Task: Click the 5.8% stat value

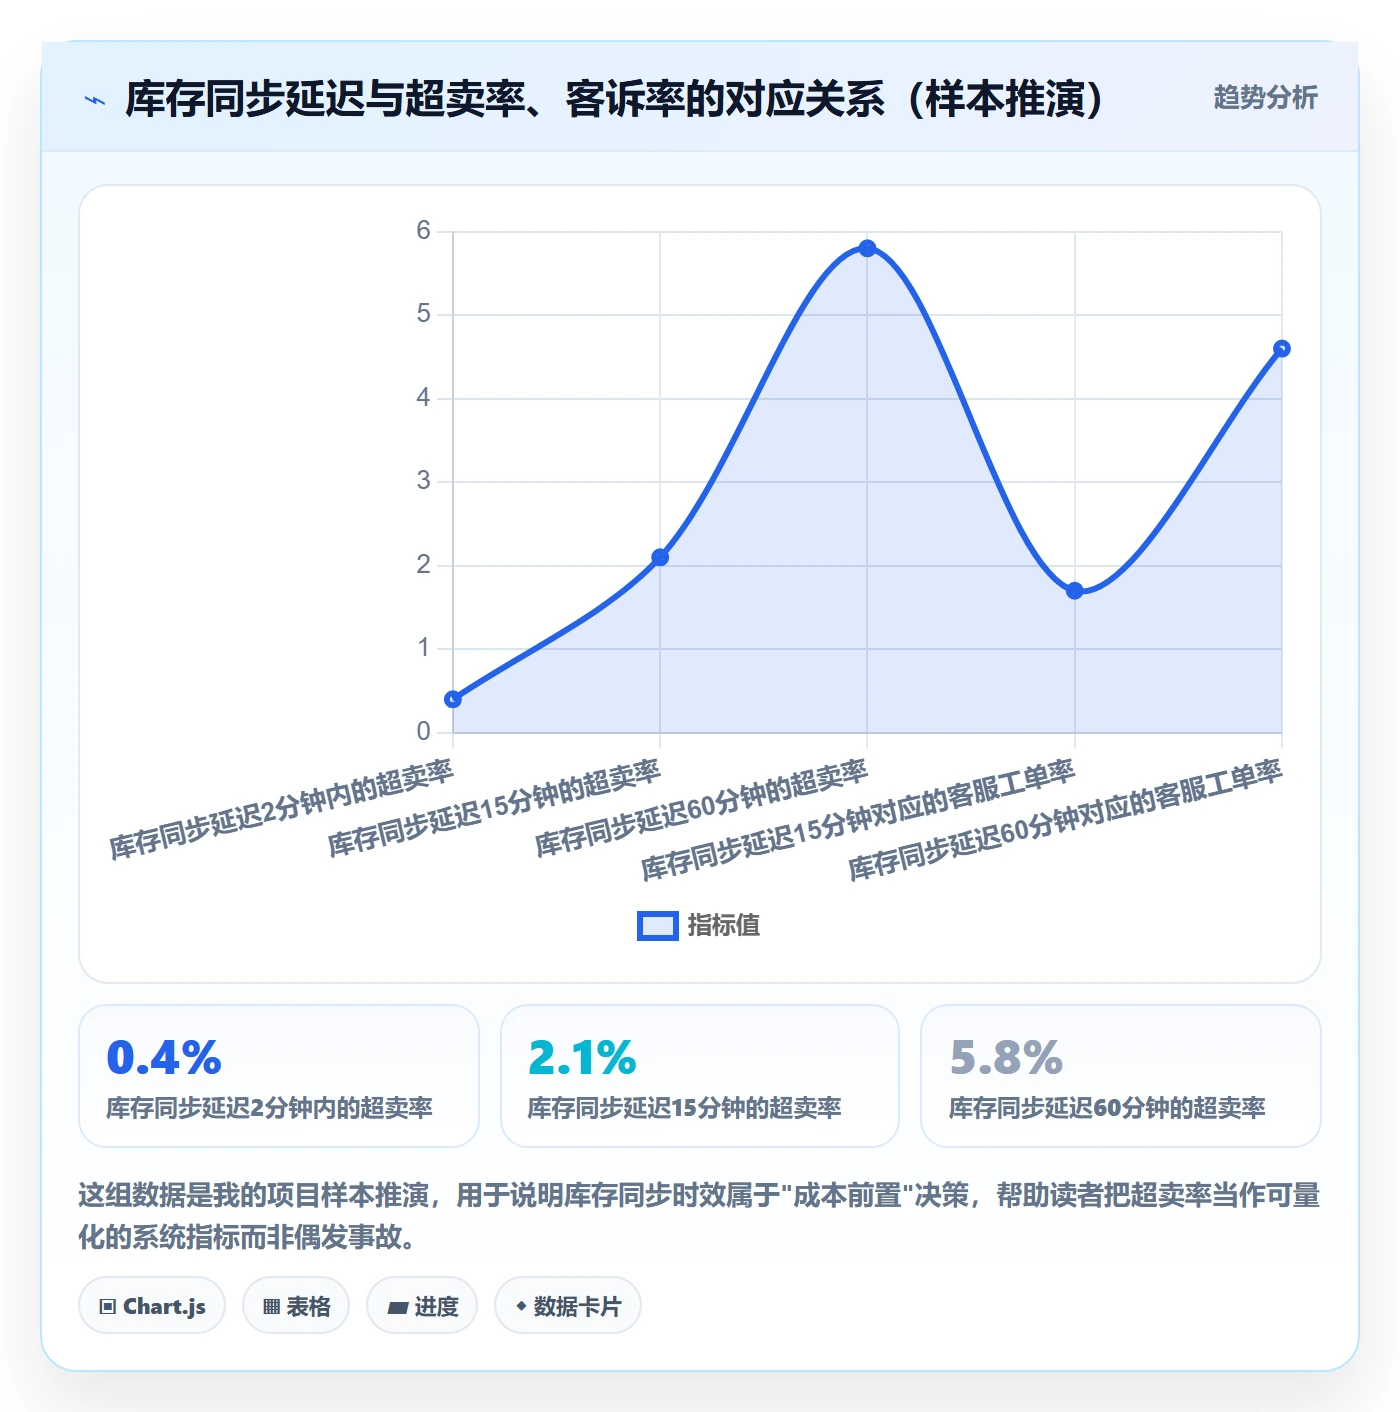Action: pos(1006,1058)
